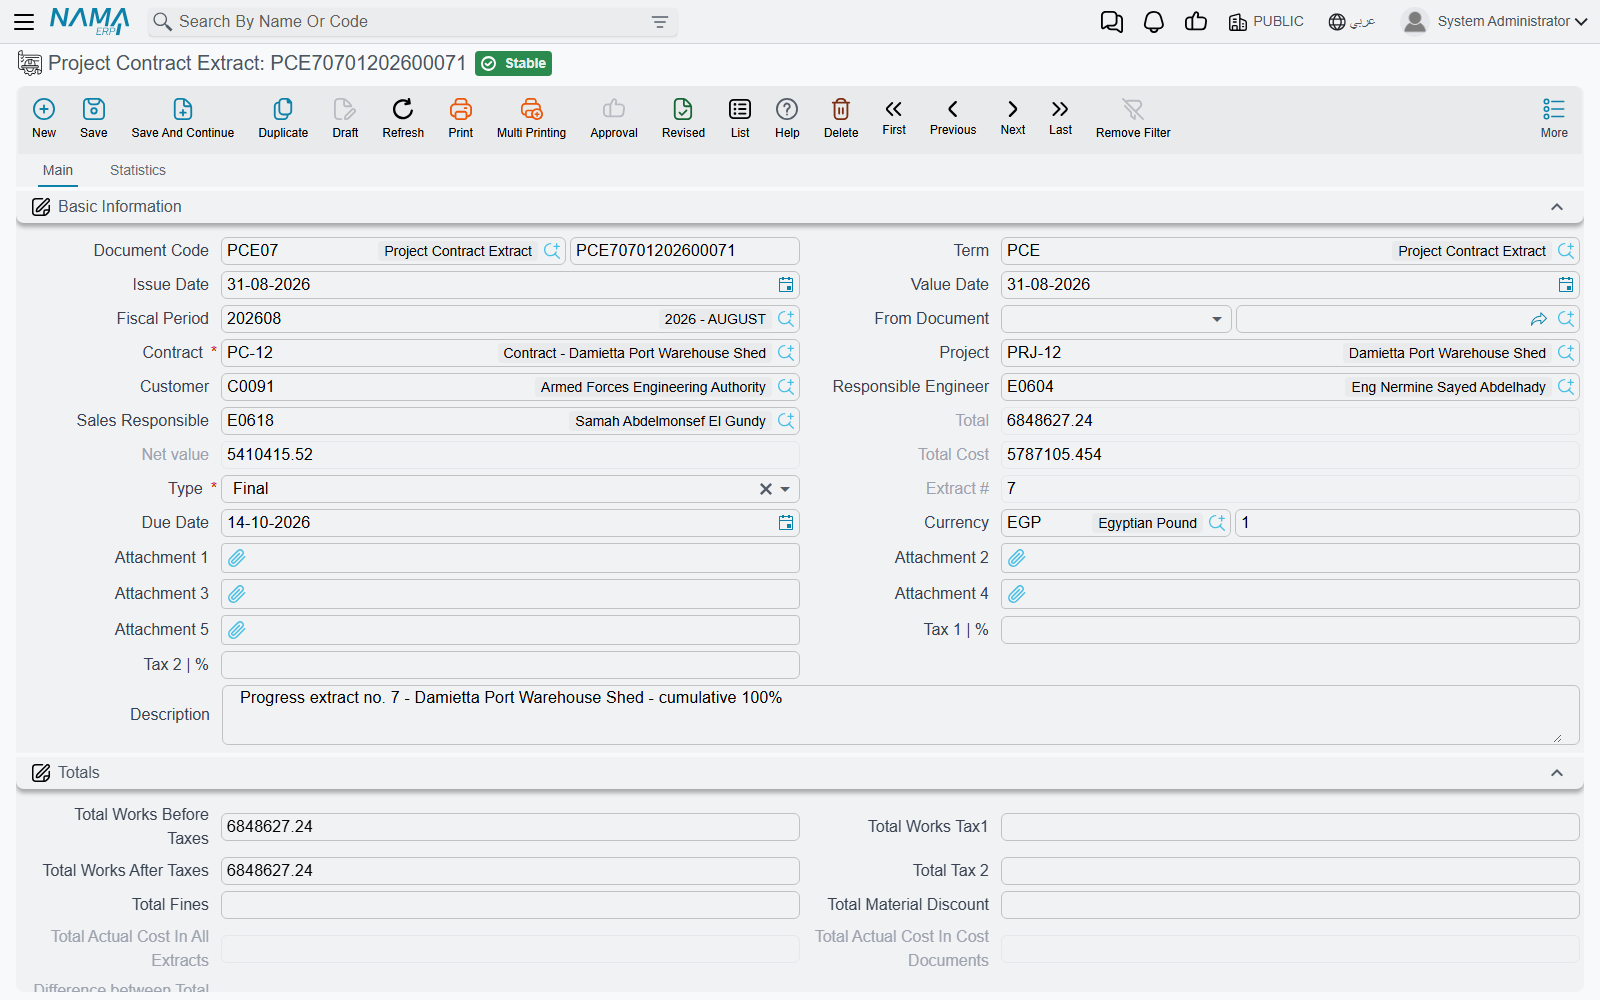Collapse the Totals section

1557,773
